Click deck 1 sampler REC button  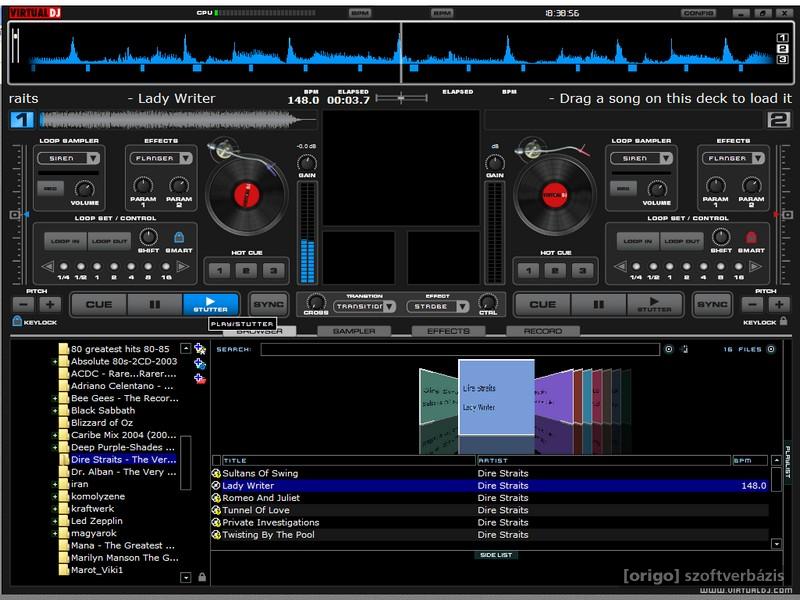(x=51, y=188)
